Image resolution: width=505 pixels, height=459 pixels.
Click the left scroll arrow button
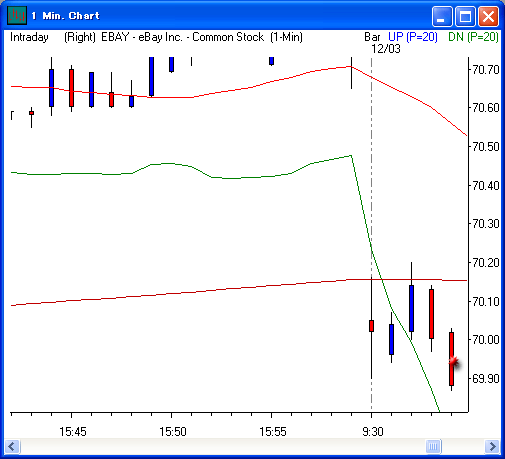12,446
